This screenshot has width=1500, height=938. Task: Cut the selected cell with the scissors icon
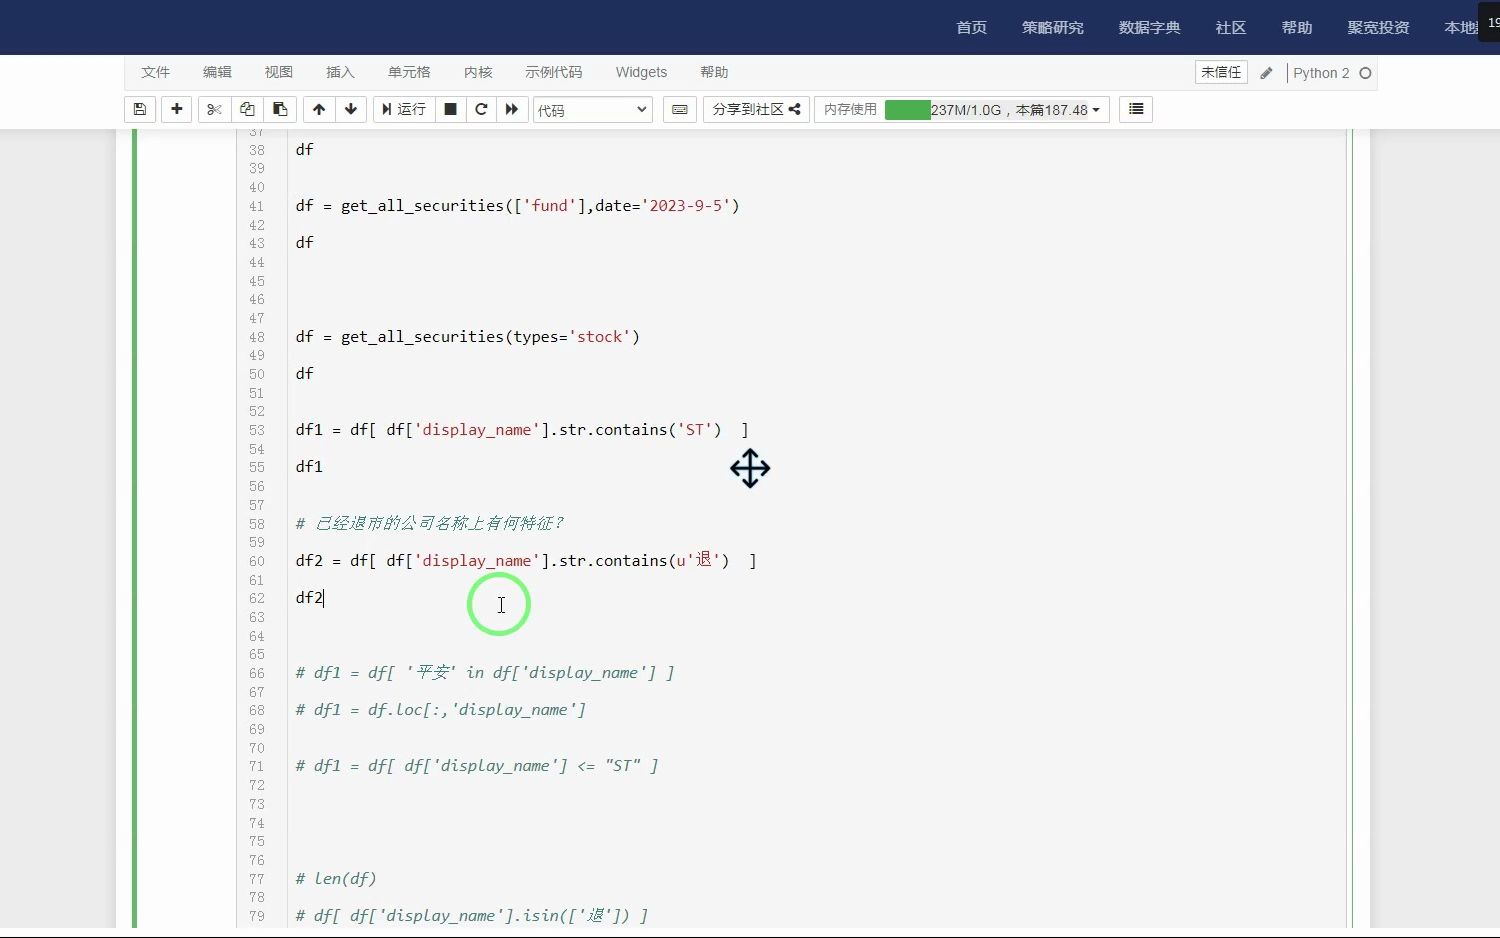click(214, 109)
